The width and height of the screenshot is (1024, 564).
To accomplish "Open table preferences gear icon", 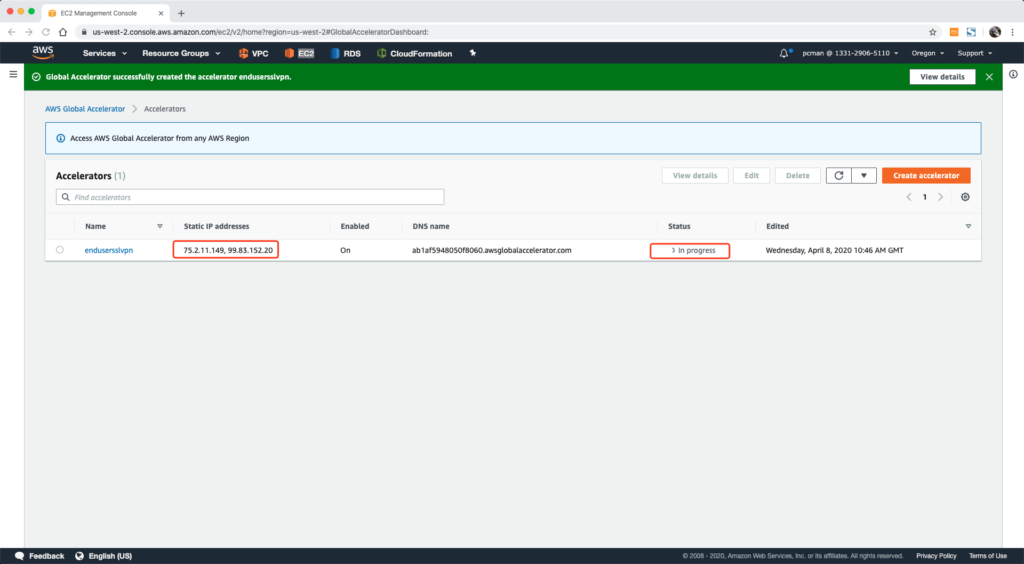I will pos(965,197).
